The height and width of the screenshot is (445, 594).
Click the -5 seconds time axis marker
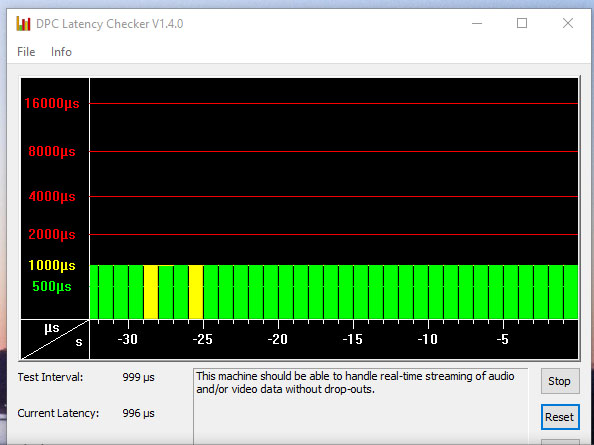click(x=502, y=339)
